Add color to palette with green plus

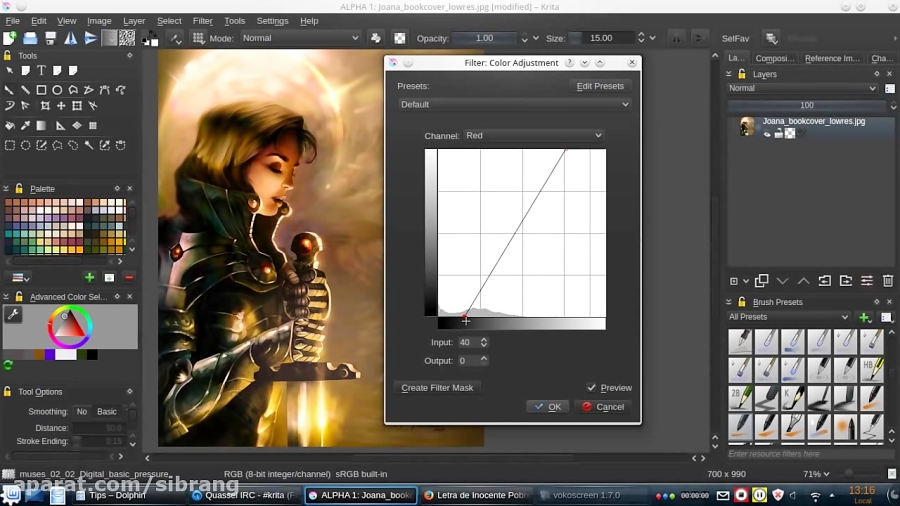click(x=90, y=278)
